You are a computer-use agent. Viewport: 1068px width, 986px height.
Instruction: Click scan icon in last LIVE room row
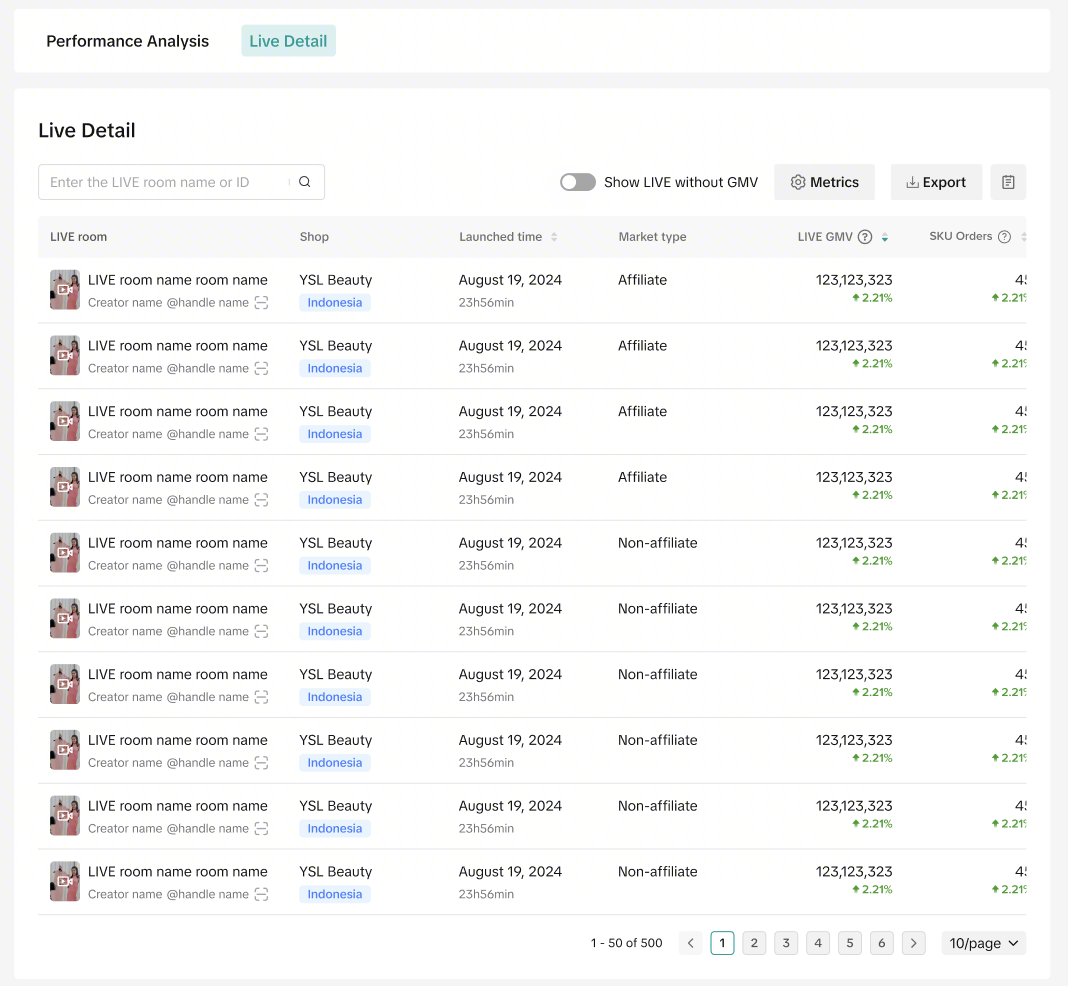point(261,894)
